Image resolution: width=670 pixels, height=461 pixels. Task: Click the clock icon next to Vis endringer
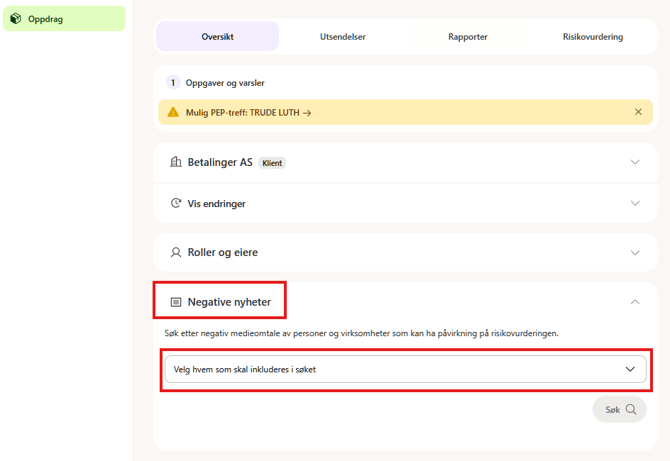[x=176, y=203]
